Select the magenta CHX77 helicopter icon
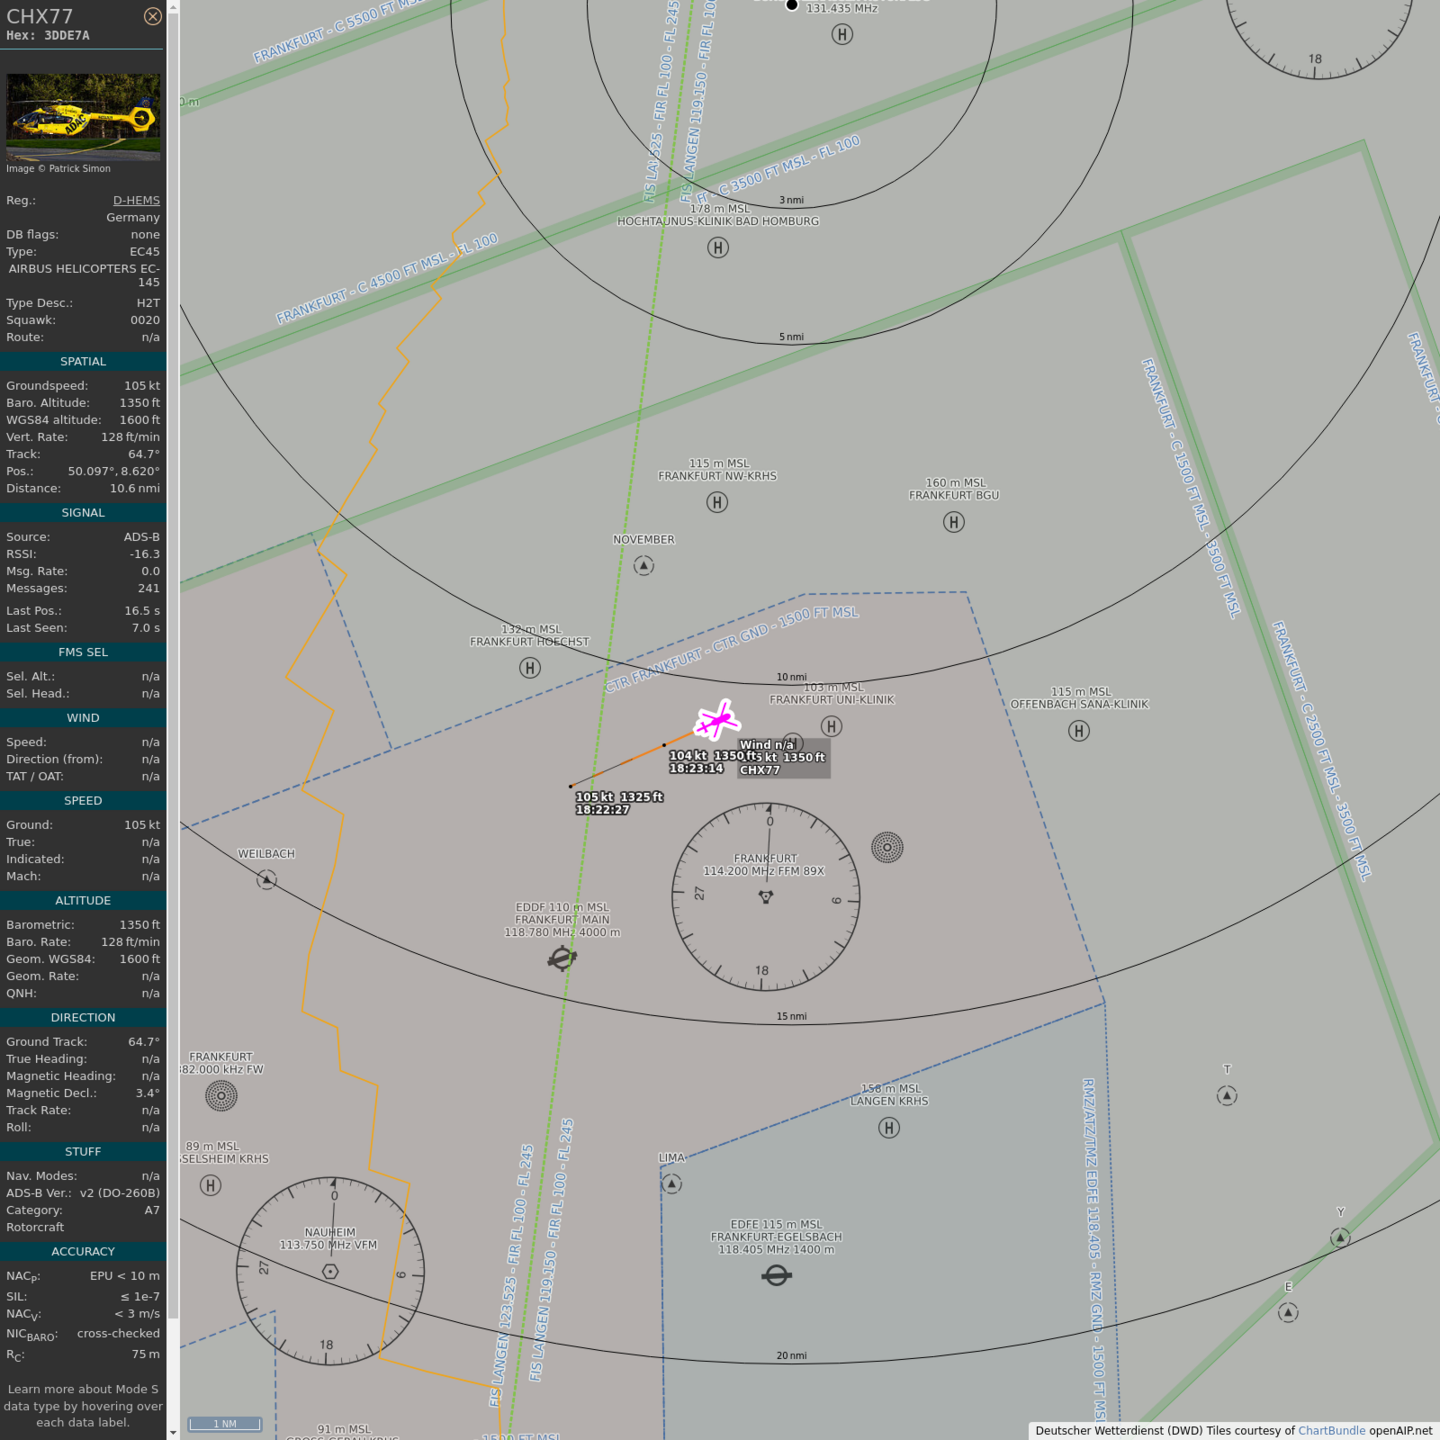Image resolution: width=1440 pixels, height=1440 pixels. pos(717,719)
